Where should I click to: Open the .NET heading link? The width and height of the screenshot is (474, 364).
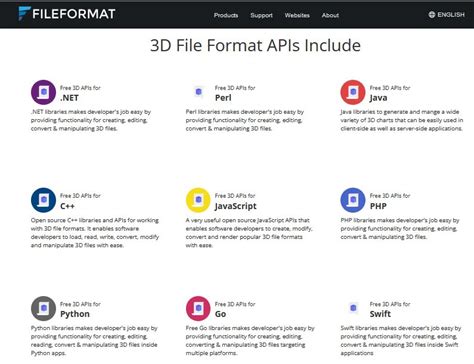[x=69, y=98]
